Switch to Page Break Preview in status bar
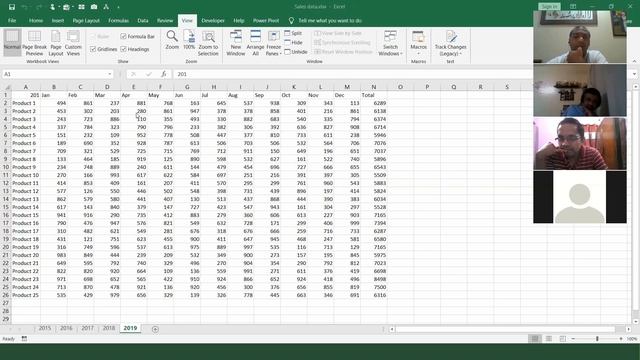The height and width of the screenshot is (360, 640). pos(562,339)
